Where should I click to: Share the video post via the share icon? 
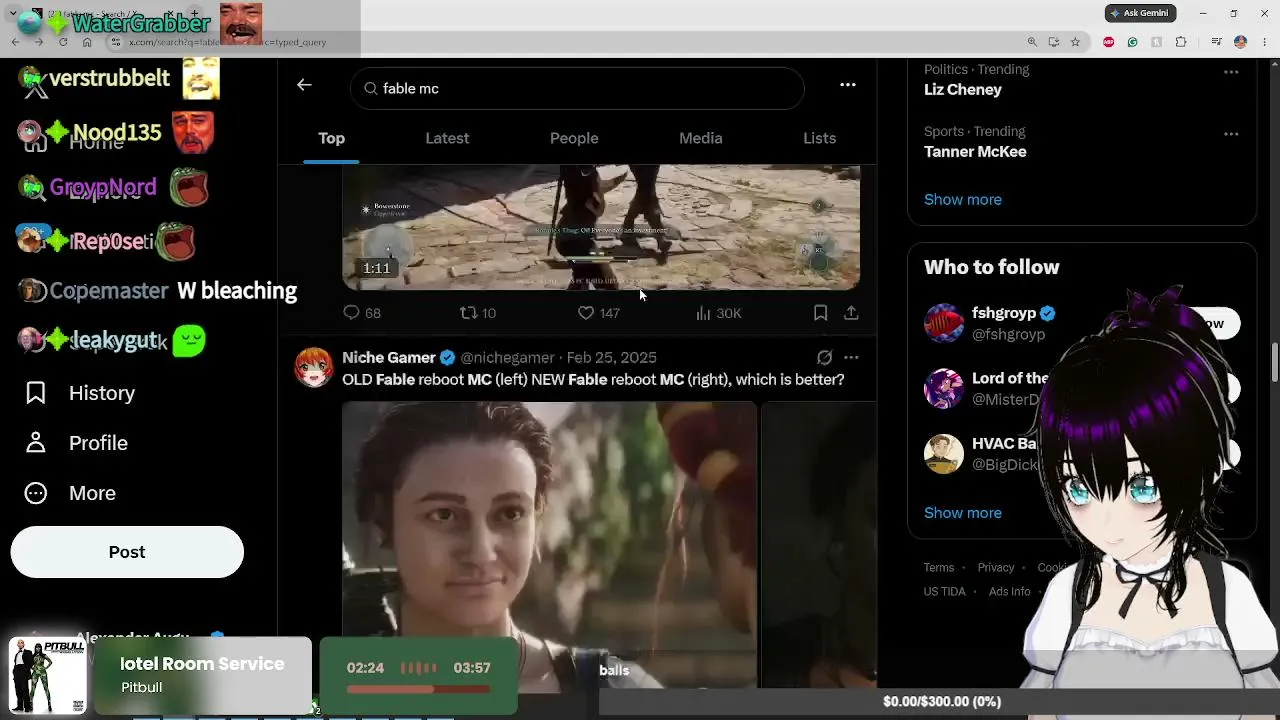[x=851, y=313]
